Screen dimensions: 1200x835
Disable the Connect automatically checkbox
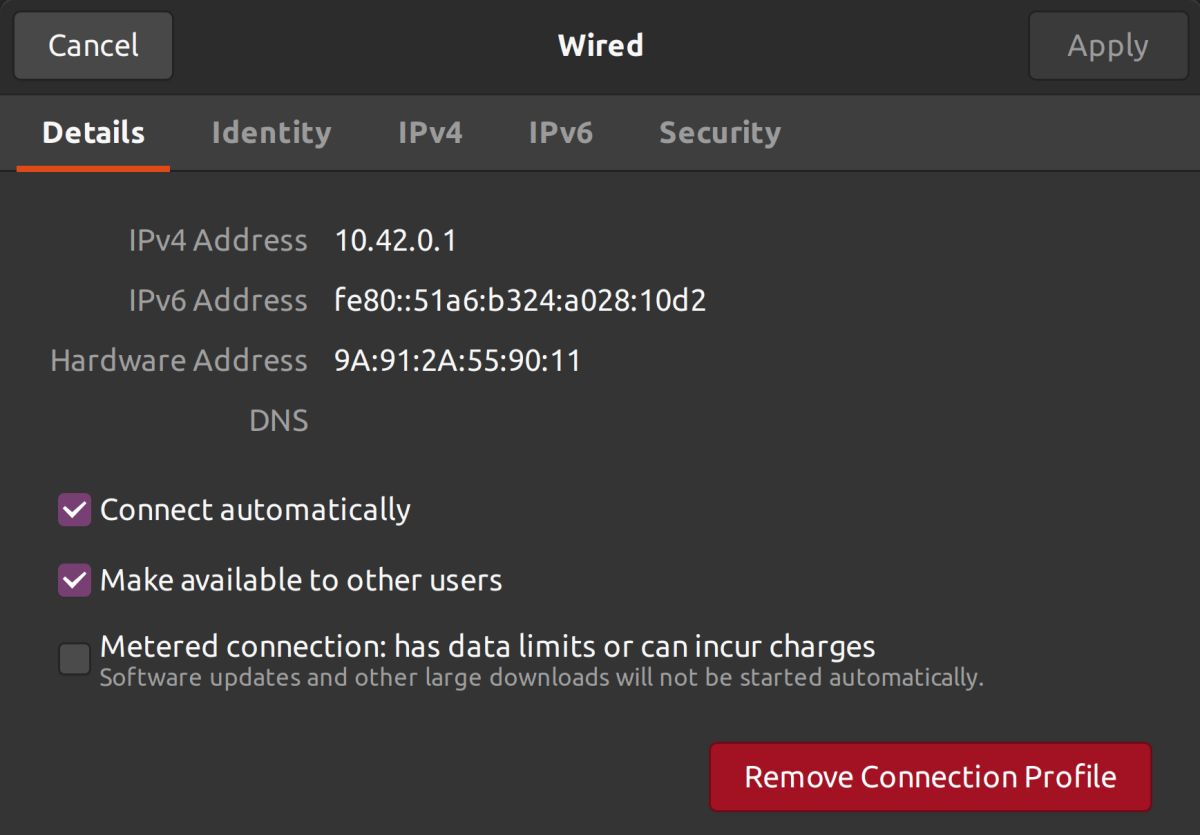click(x=75, y=510)
